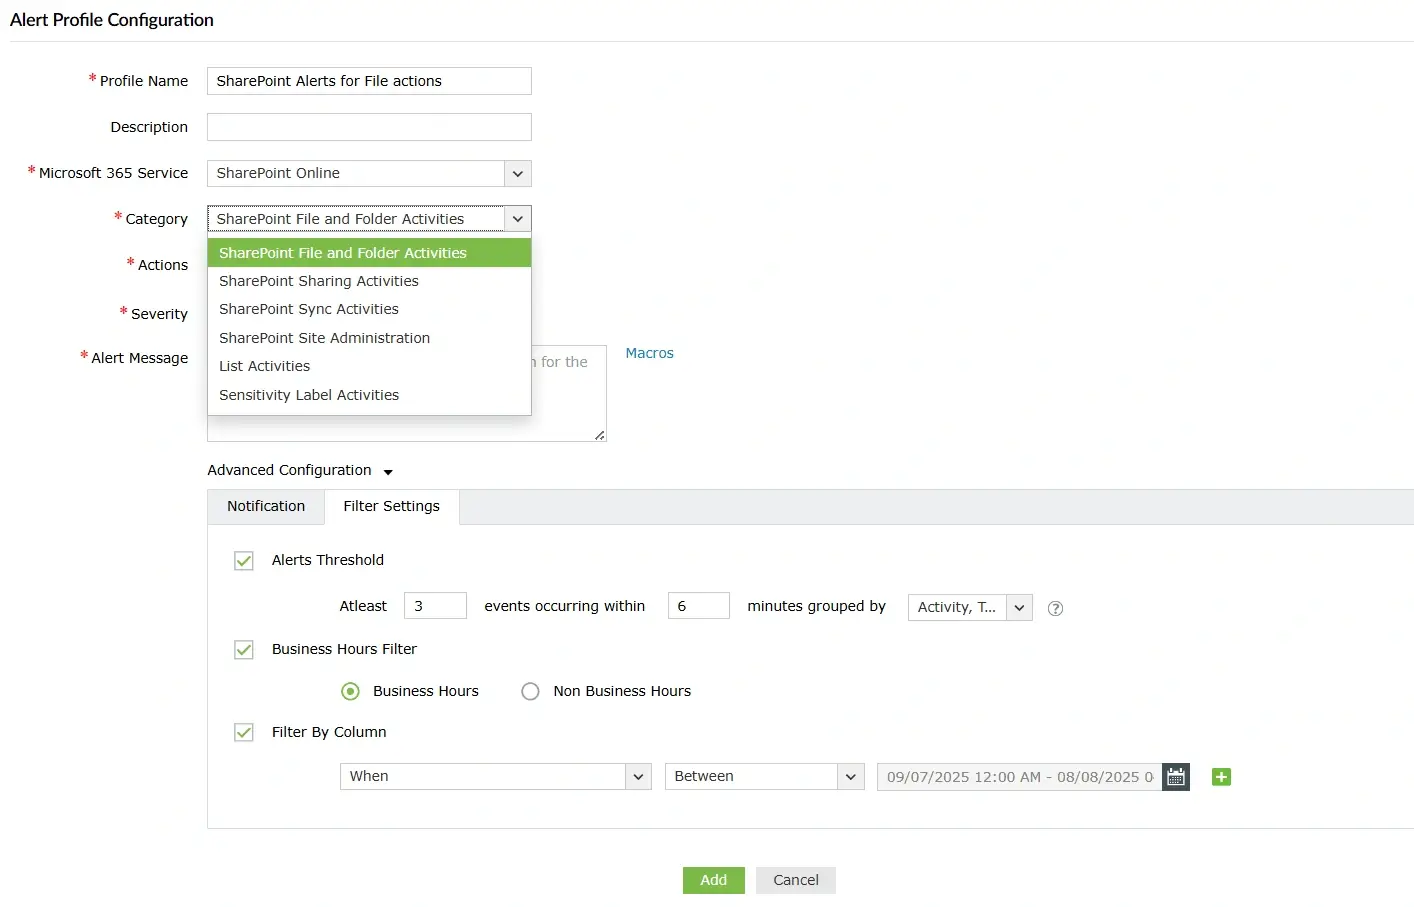Select SharePoint Sharing Activities from the list
Viewport: 1414px width, 907px height.
click(x=319, y=281)
